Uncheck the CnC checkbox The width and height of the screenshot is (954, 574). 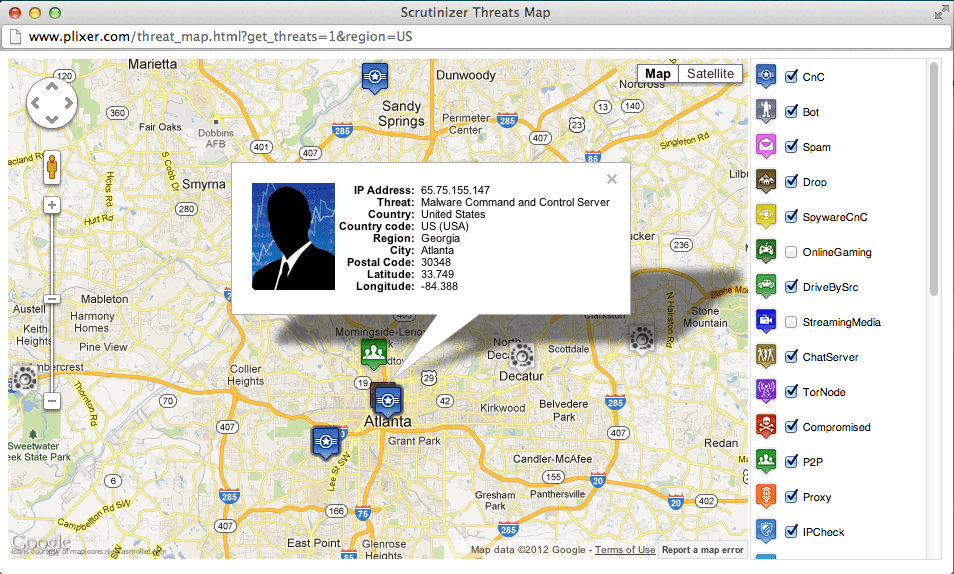click(x=792, y=76)
